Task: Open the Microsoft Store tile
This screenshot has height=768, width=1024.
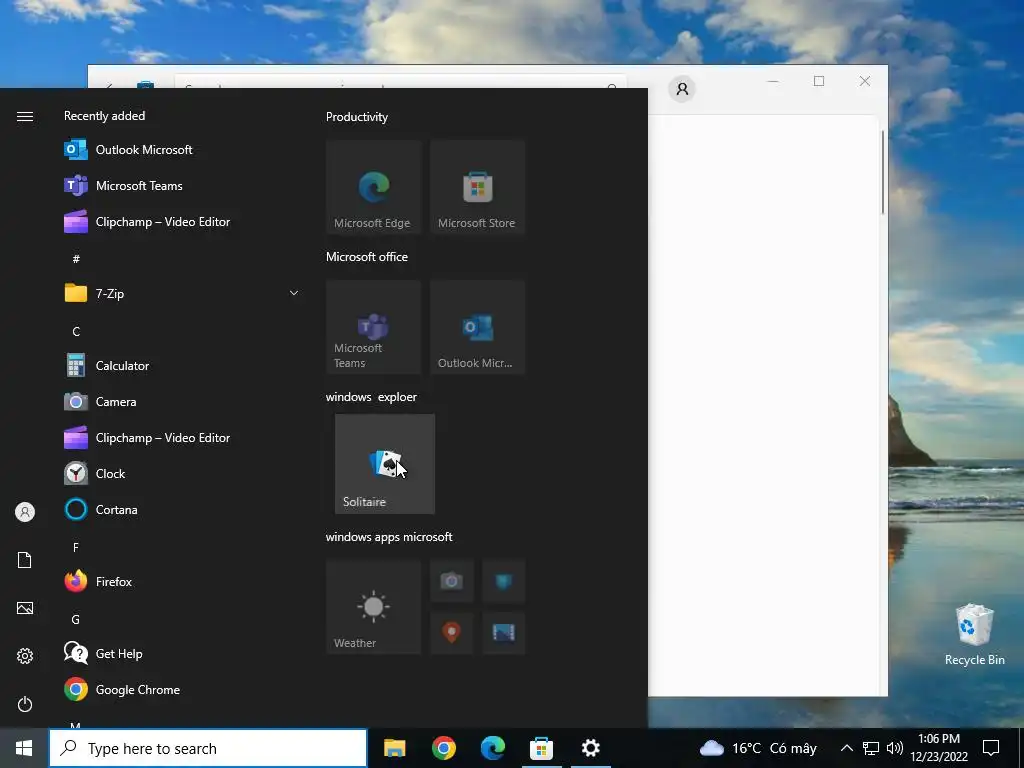Action: [477, 187]
